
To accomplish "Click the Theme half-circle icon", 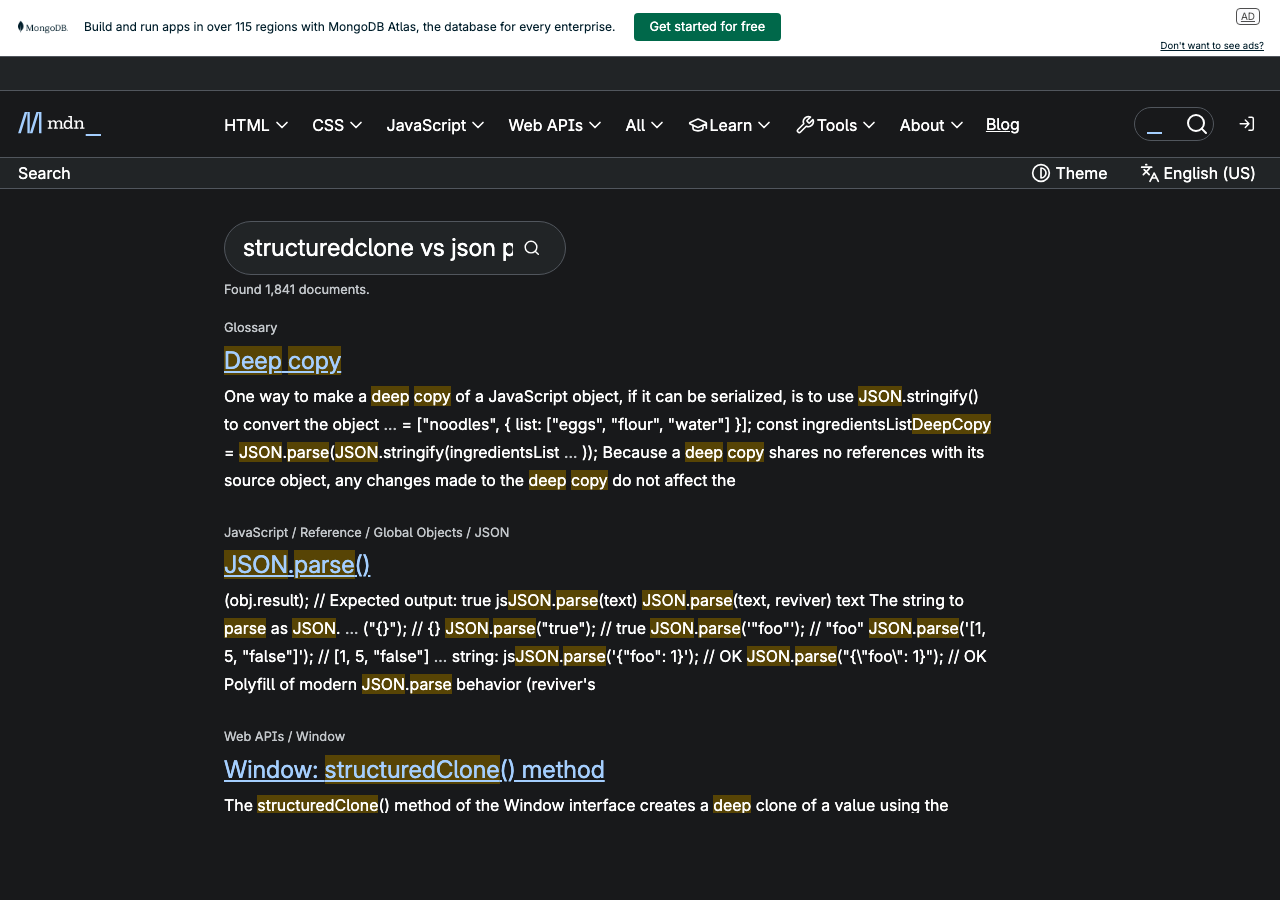I will pos(1040,172).
